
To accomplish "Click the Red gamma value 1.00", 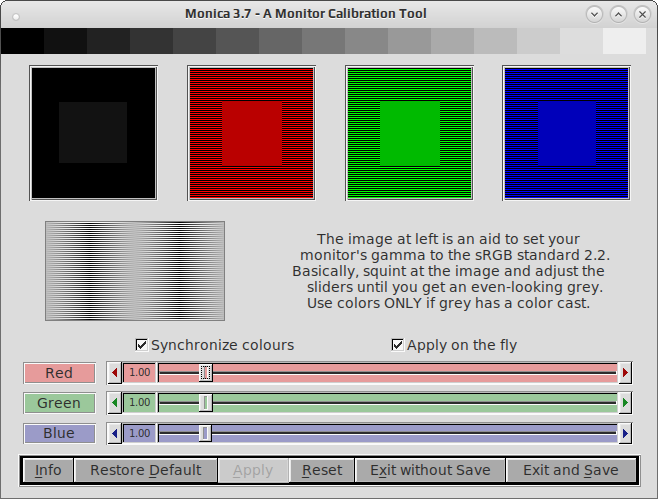I will [x=140, y=373].
